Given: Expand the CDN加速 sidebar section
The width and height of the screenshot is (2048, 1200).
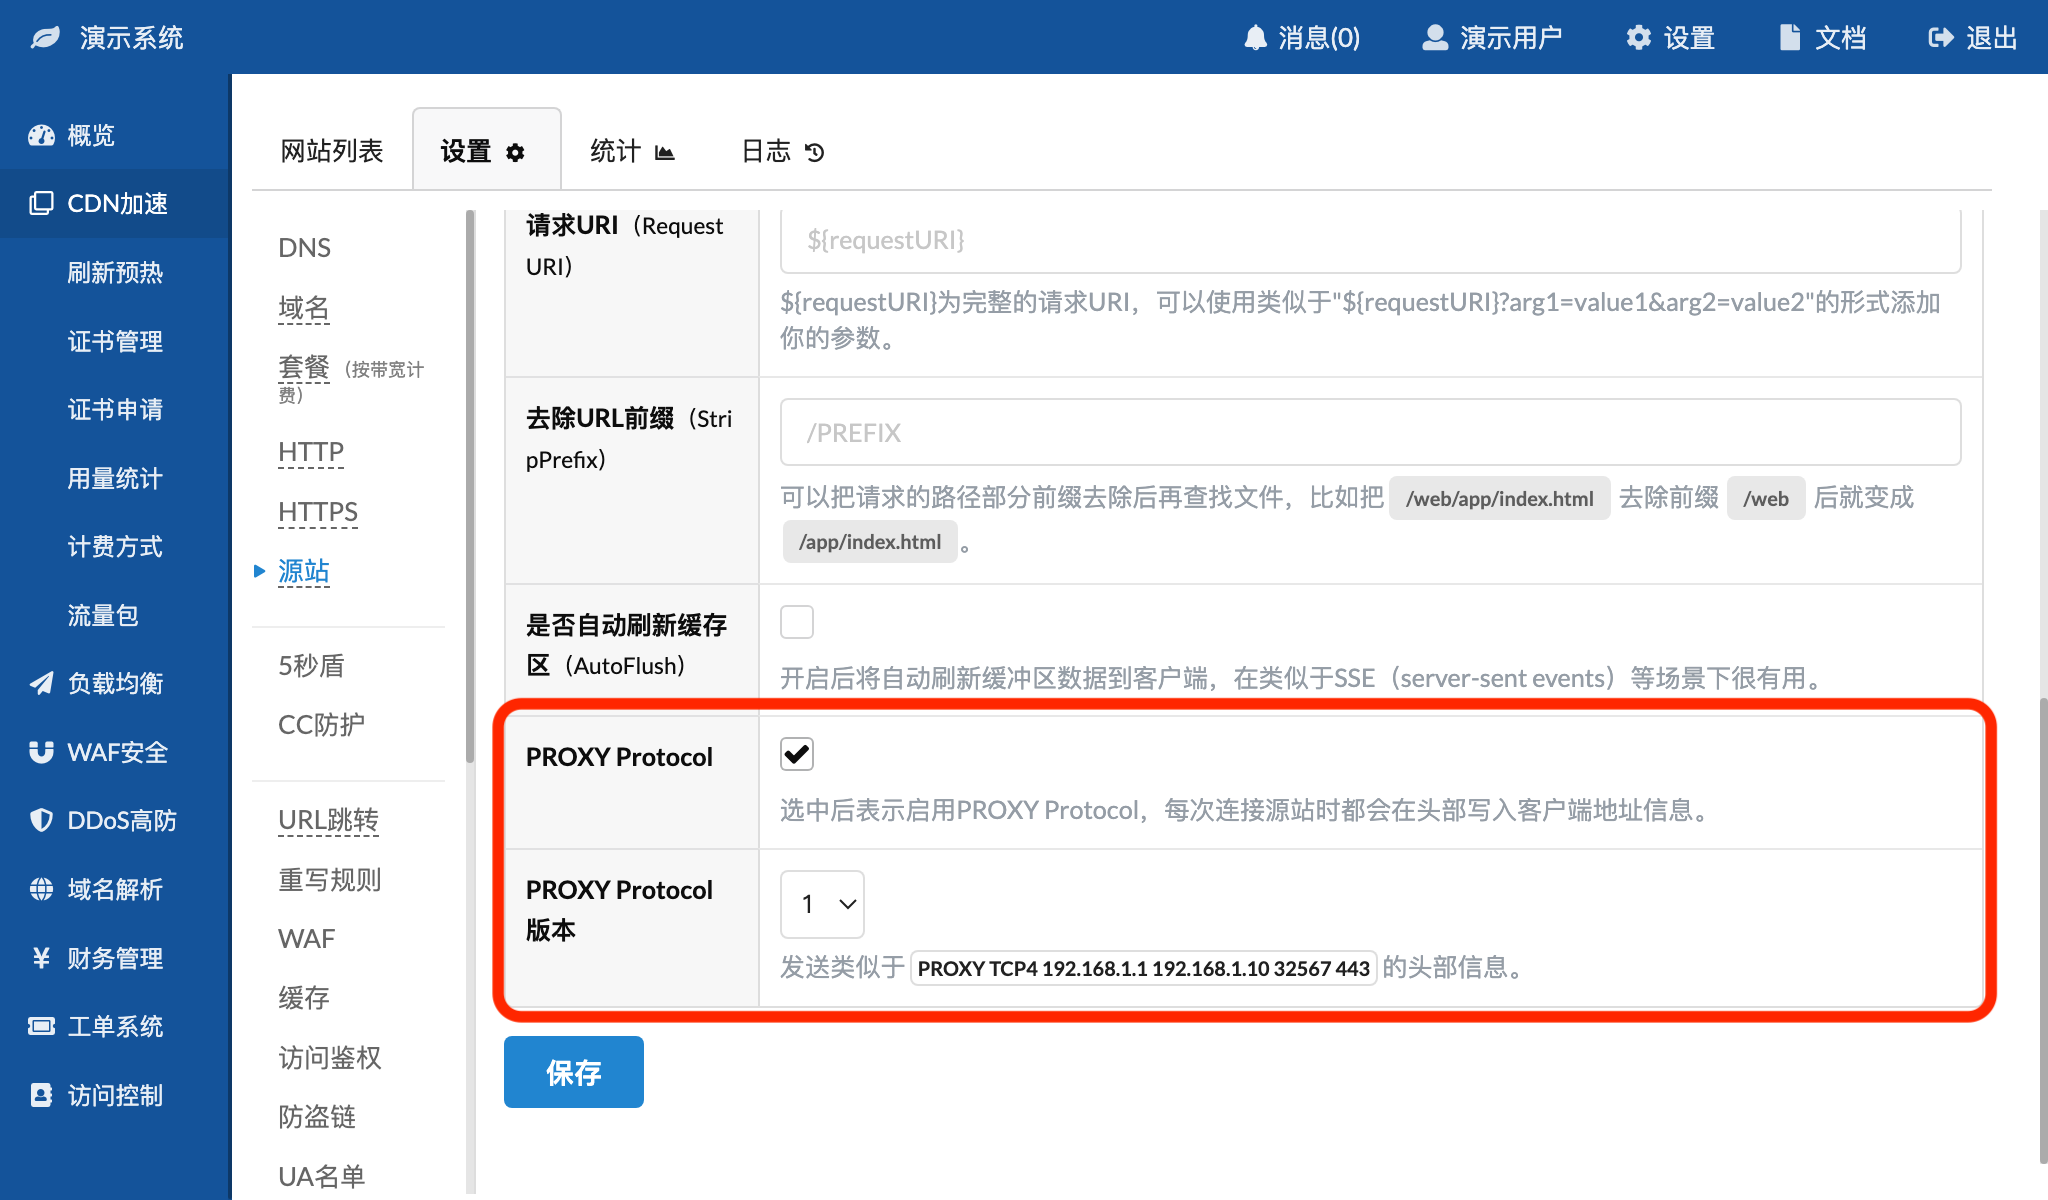Looking at the screenshot, I should [116, 203].
